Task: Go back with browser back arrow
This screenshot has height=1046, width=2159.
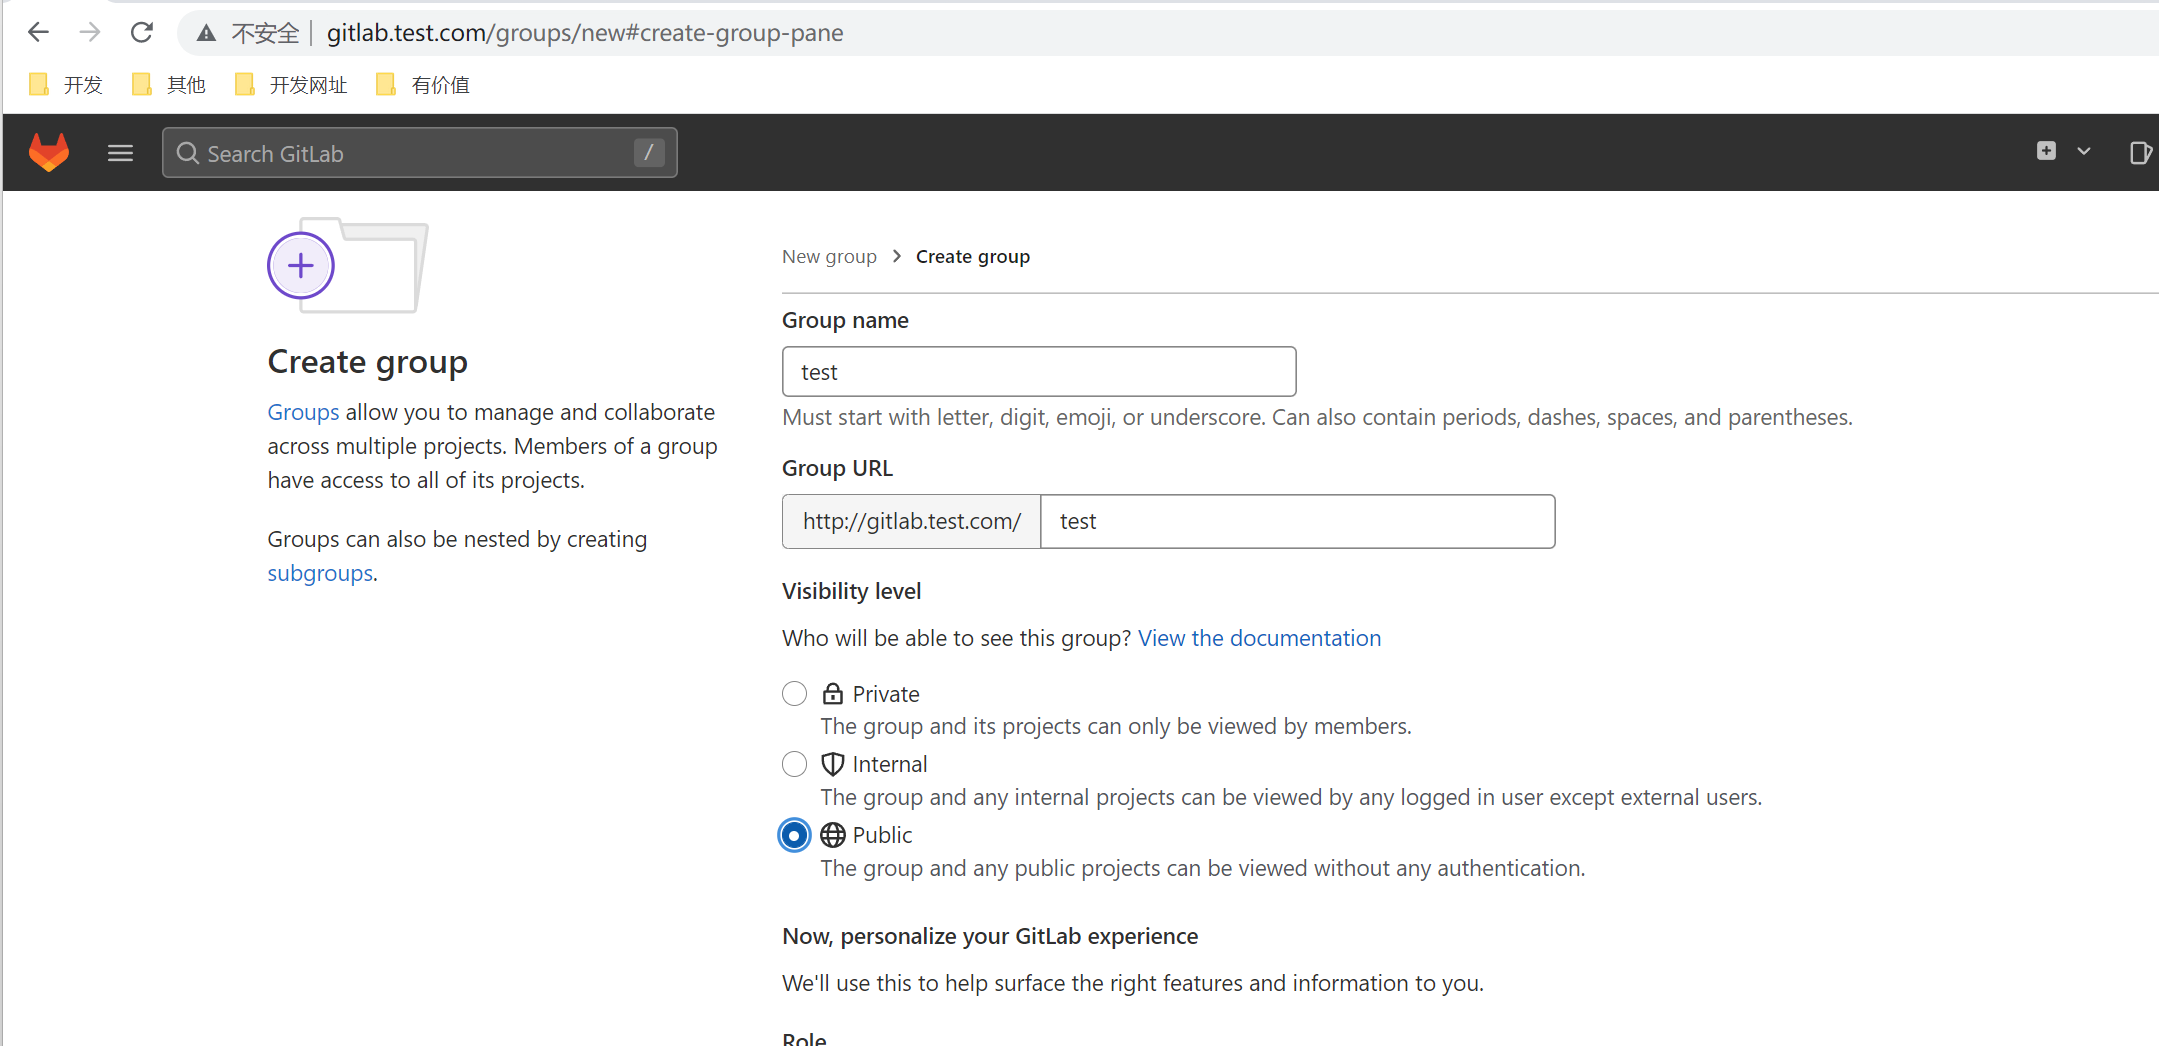Action: (x=38, y=33)
